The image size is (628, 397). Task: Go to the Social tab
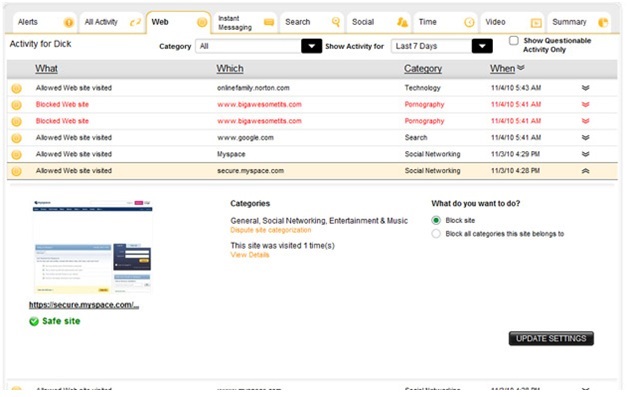[x=379, y=22]
